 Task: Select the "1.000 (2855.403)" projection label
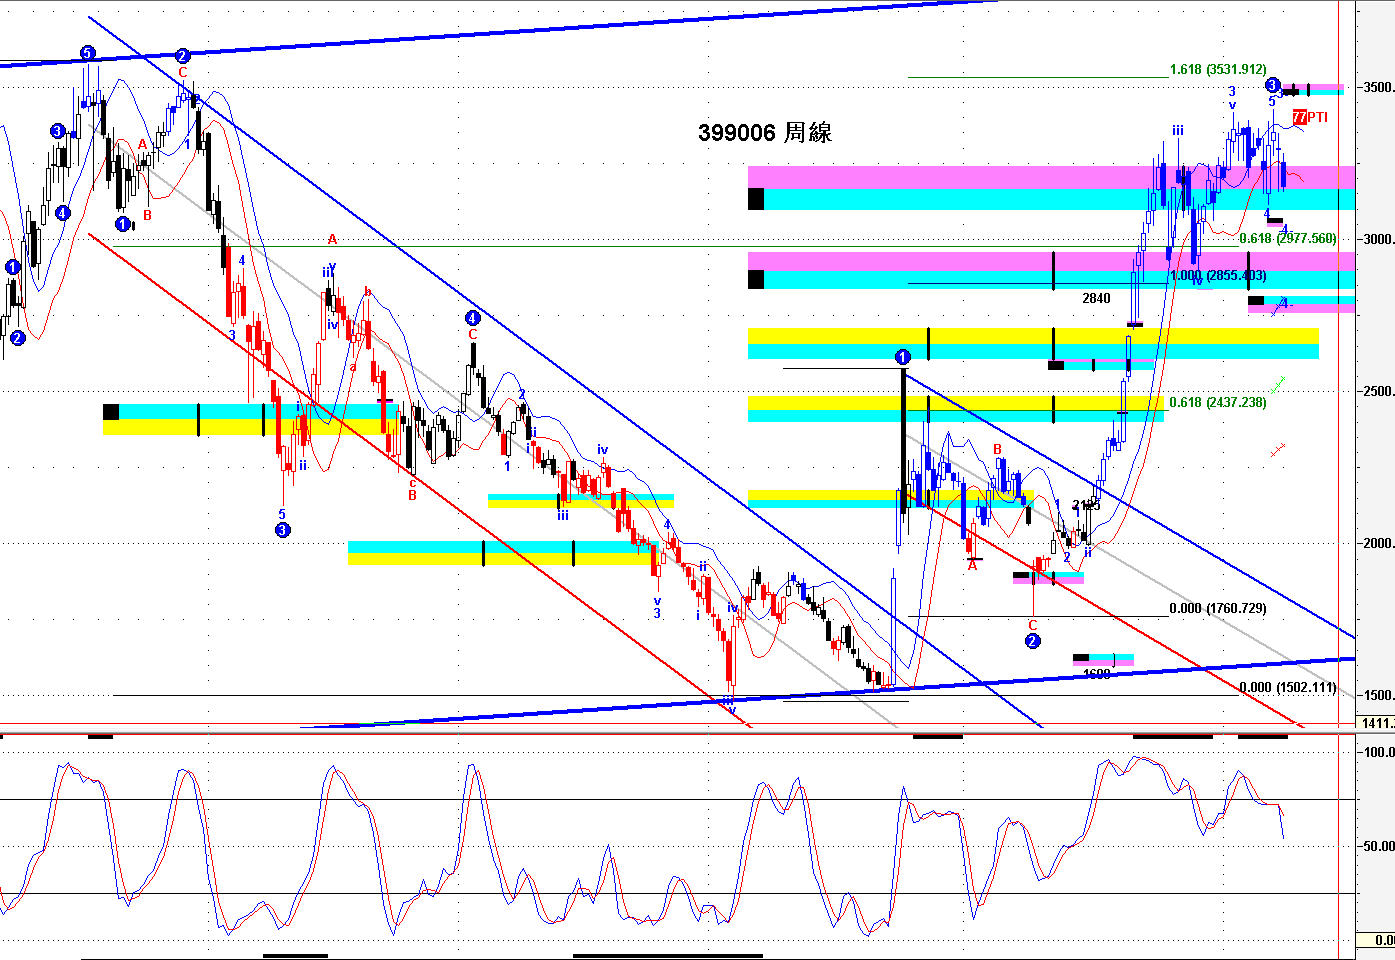[x=1218, y=276]
